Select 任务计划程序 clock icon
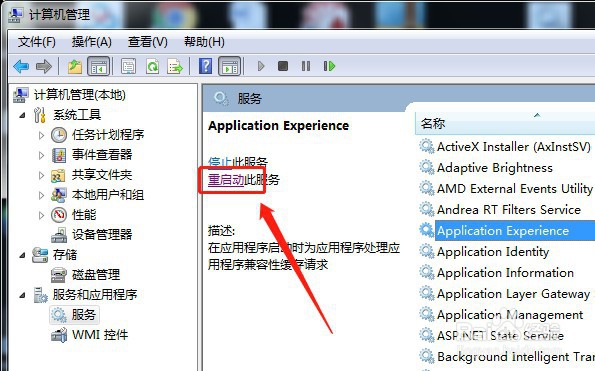The width and height of the screenshot is (595, 371). (59, 135)
